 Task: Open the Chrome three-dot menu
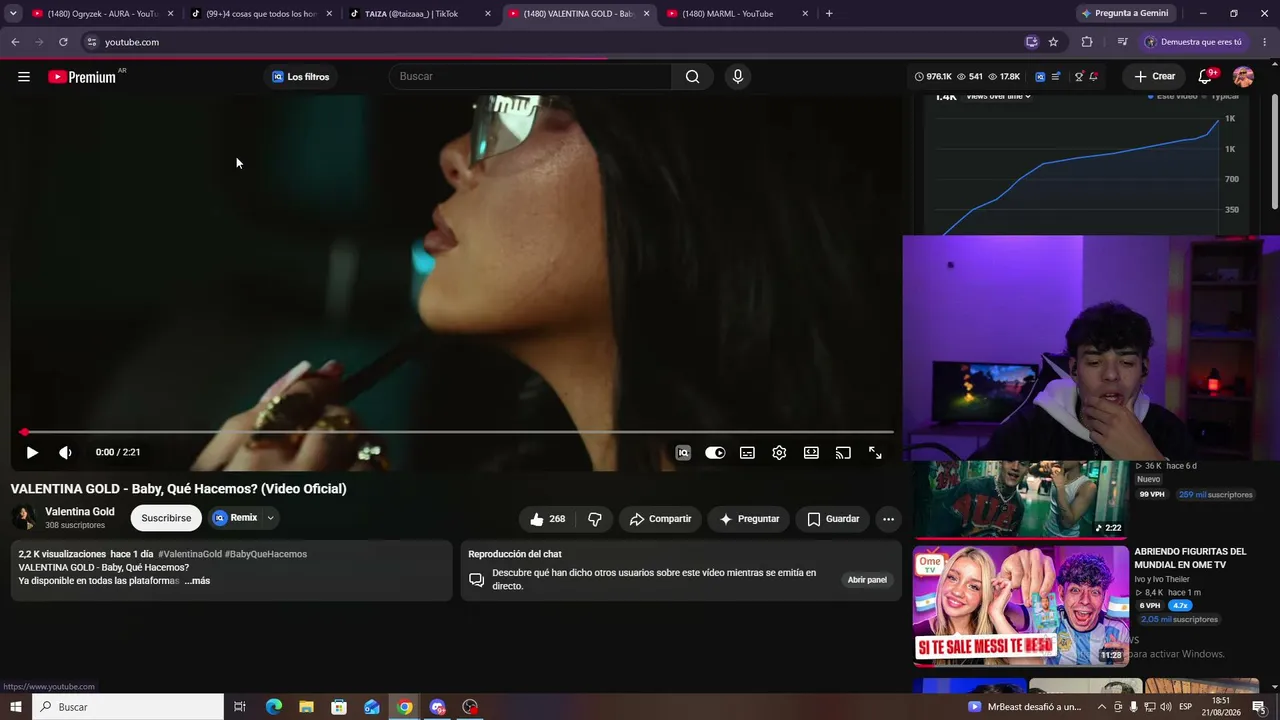(1264, 42)
